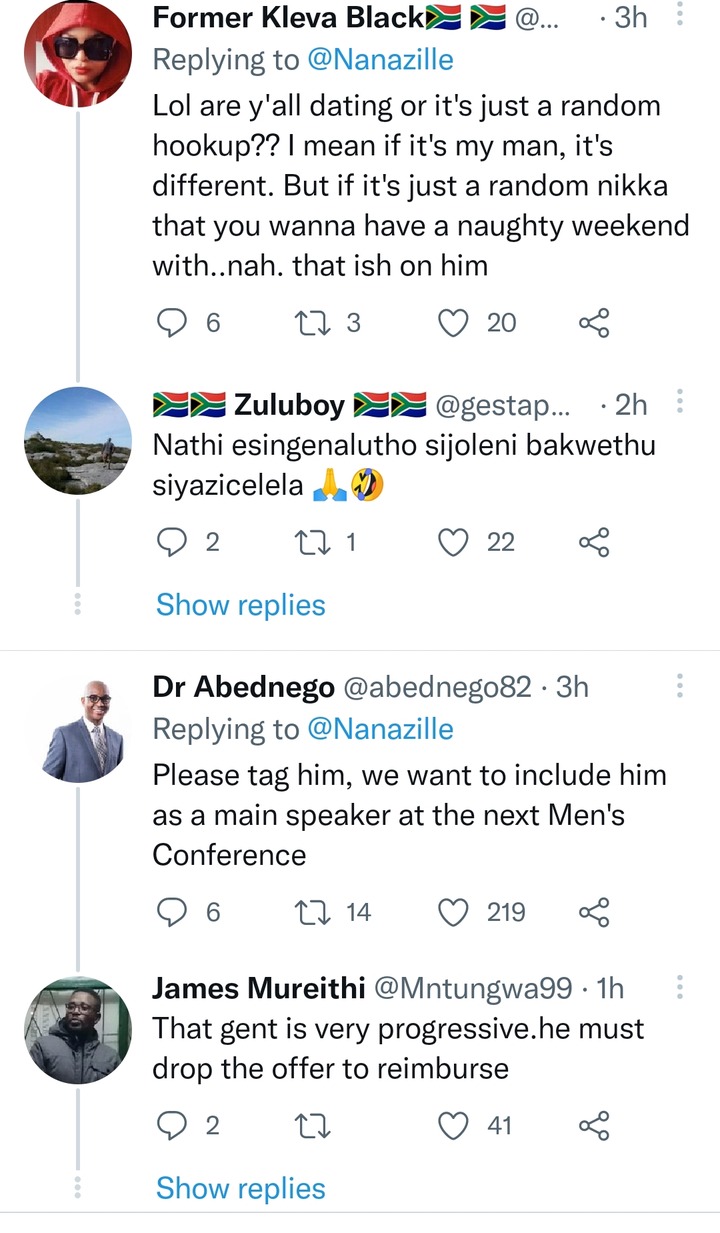
Task: Open Zuluboy's profile picture
Action: tap(77, 441)
